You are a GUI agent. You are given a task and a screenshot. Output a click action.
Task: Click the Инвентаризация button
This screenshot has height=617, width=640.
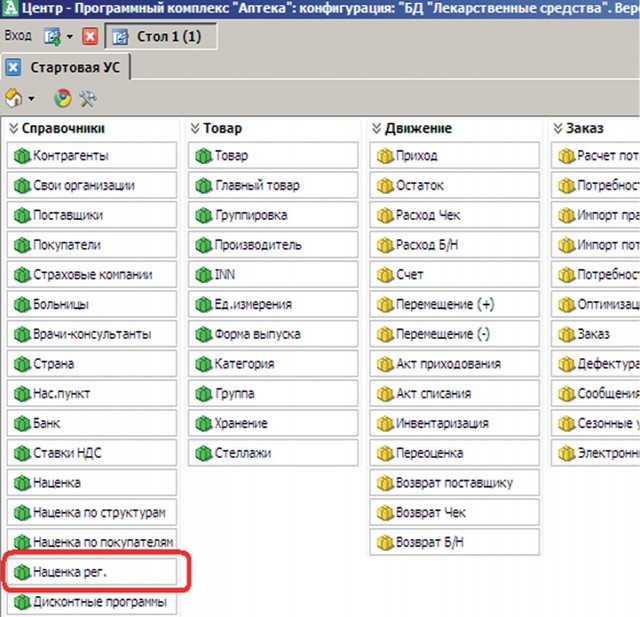(x=455, y=423)
